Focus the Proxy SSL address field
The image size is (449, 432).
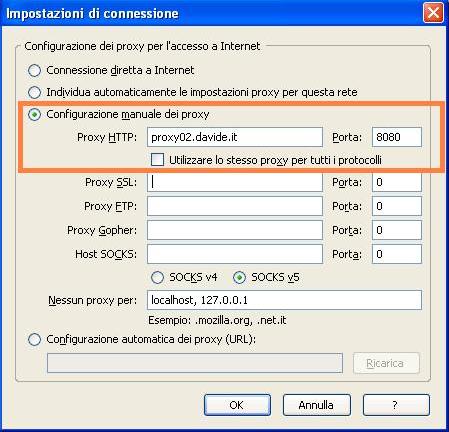coord(235,182)
